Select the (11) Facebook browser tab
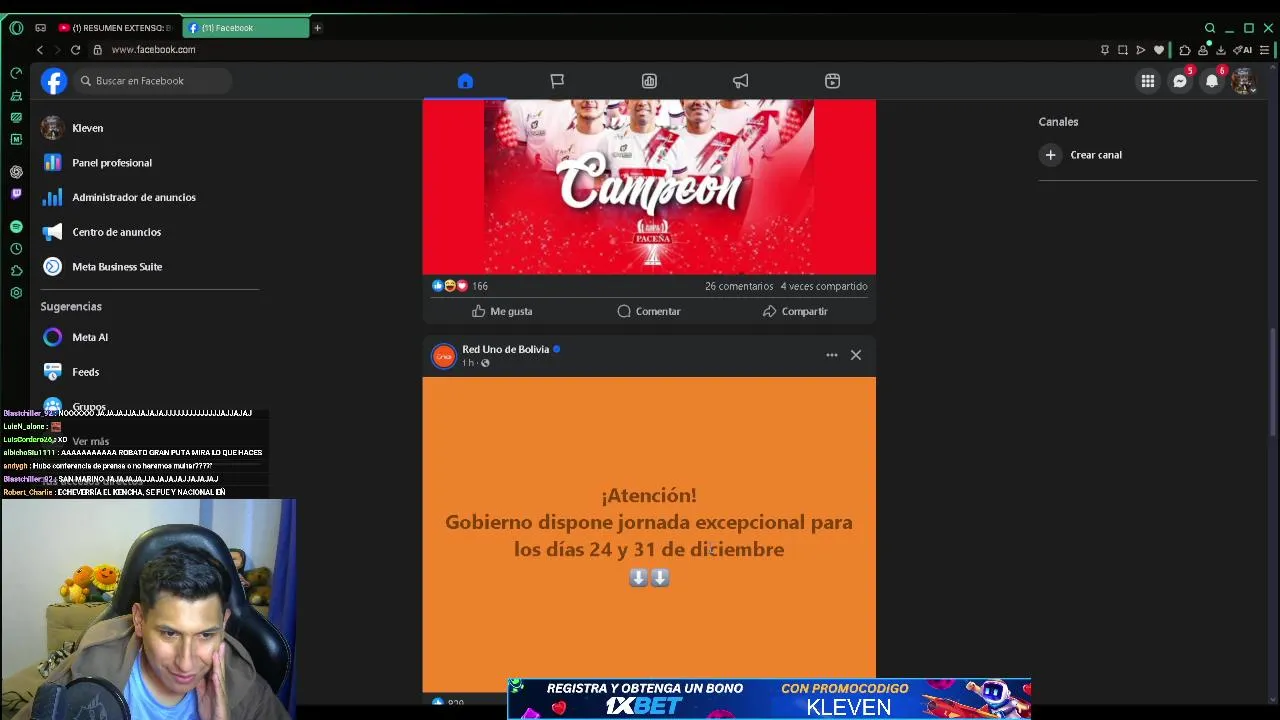The width and height of the screenshot is (1280, 720). tap(245, 28)
